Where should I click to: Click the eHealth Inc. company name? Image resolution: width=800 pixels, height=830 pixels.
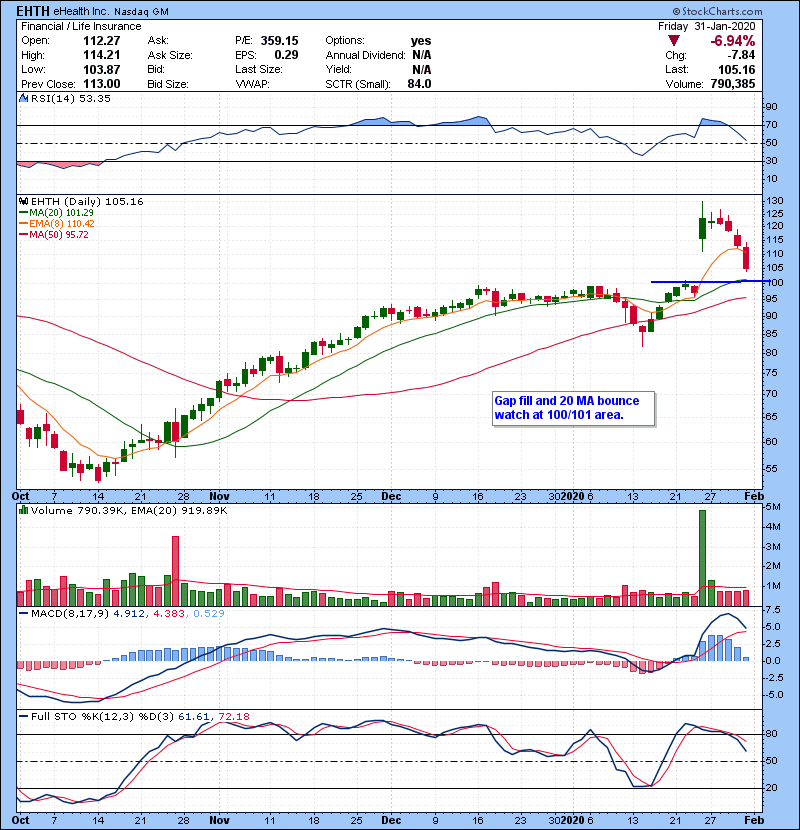coord(82,11)
